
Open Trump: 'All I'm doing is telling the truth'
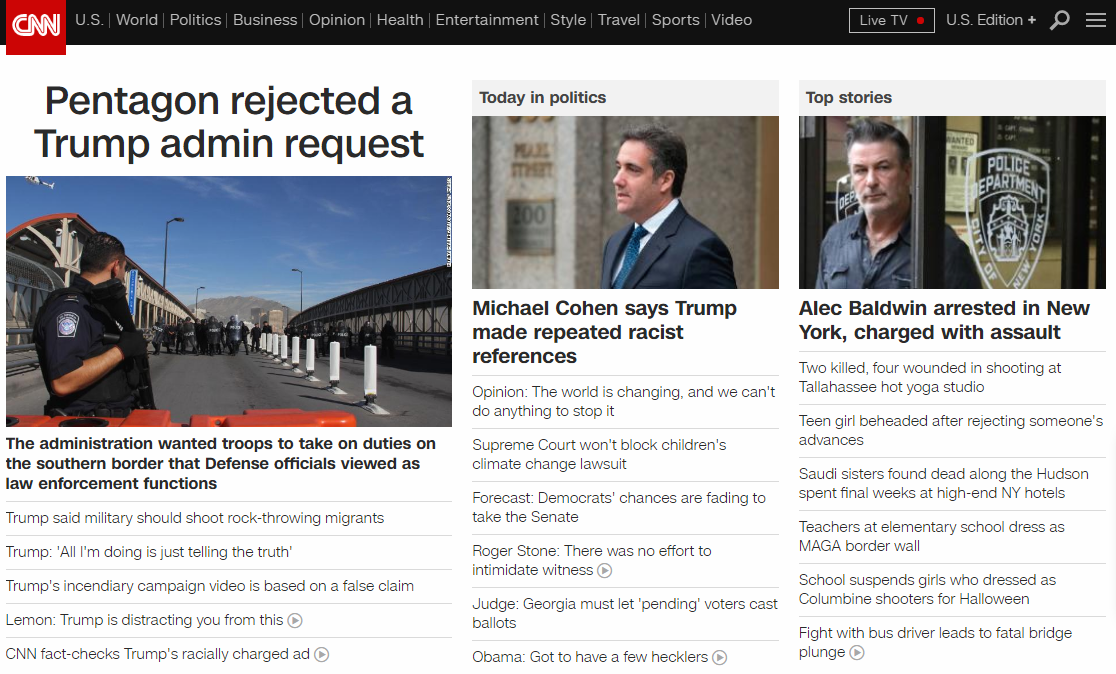[149, 552]
